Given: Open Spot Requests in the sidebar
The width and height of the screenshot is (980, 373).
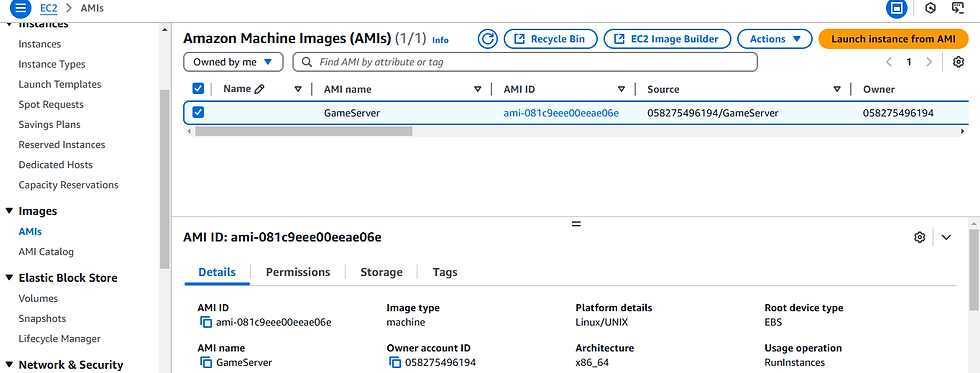Looking at the screenshot, I should [x=51, y=104].
